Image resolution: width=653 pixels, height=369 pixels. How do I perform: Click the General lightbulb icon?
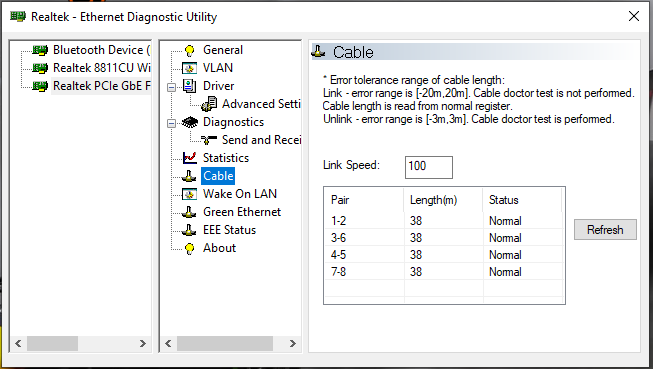coord(189,50)
